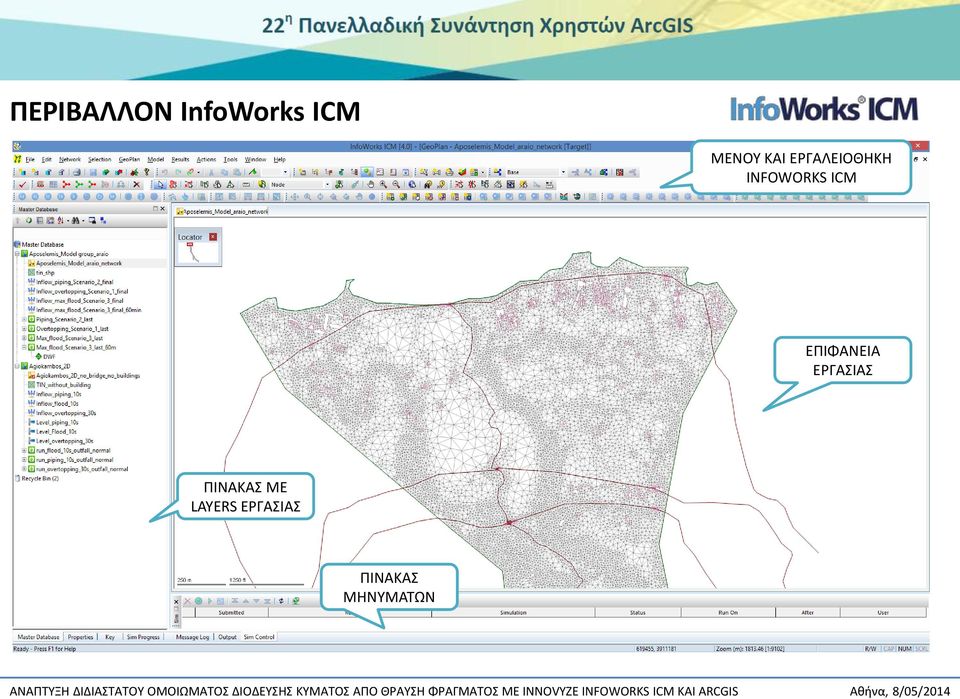
Task: Click the floppy disk save icon
Action: [x=93, y=173]
